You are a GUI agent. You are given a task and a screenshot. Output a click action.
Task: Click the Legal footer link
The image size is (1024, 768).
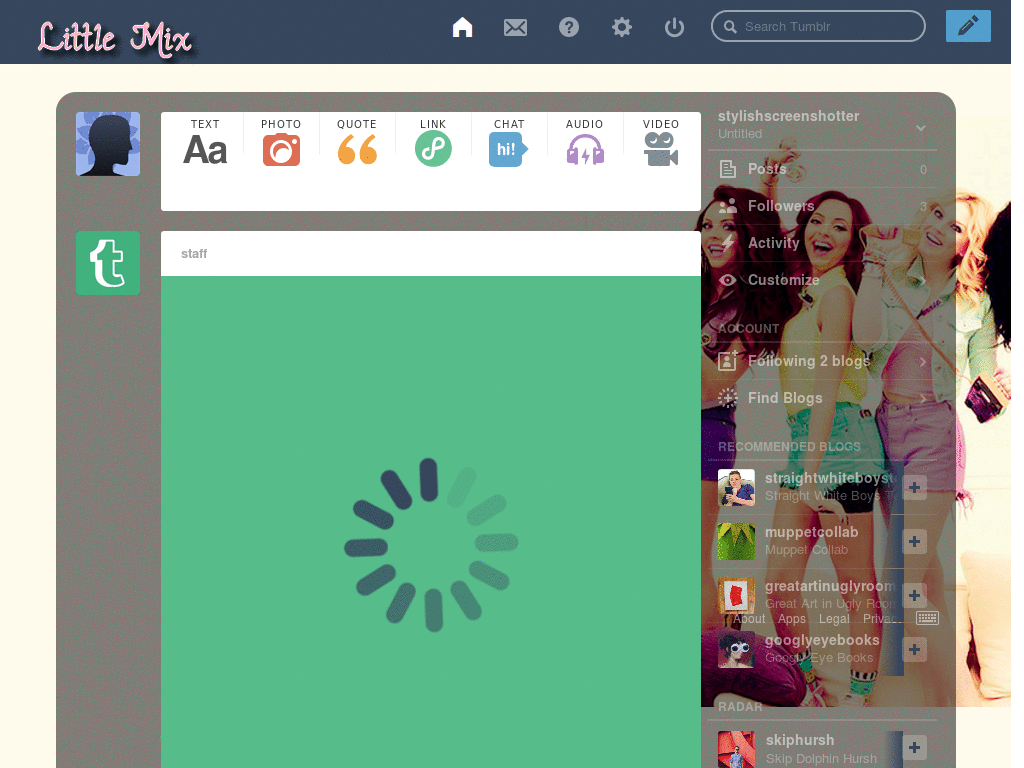coord(834,619)
